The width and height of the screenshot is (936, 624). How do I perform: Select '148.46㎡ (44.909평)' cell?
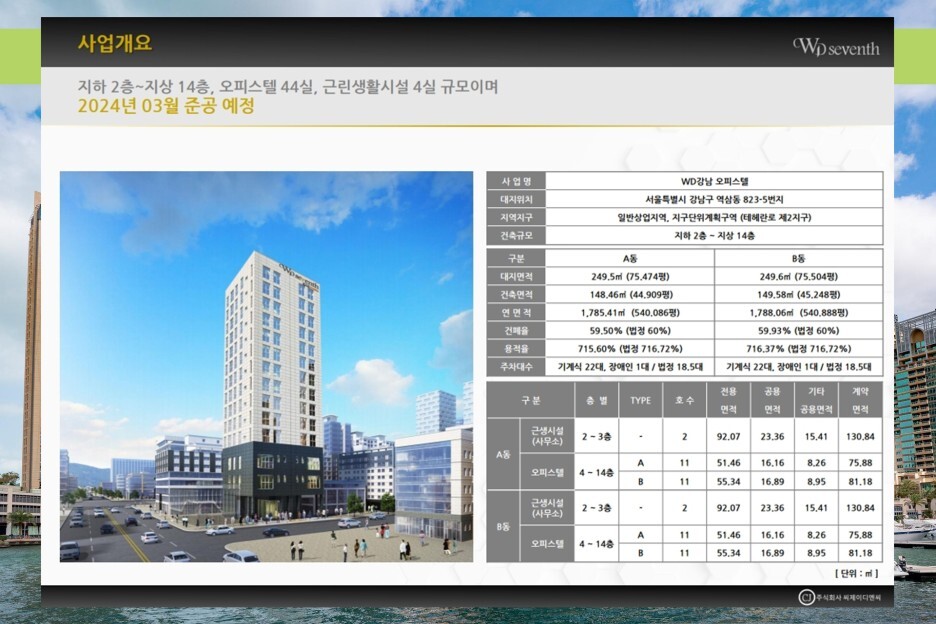(630, 294)
